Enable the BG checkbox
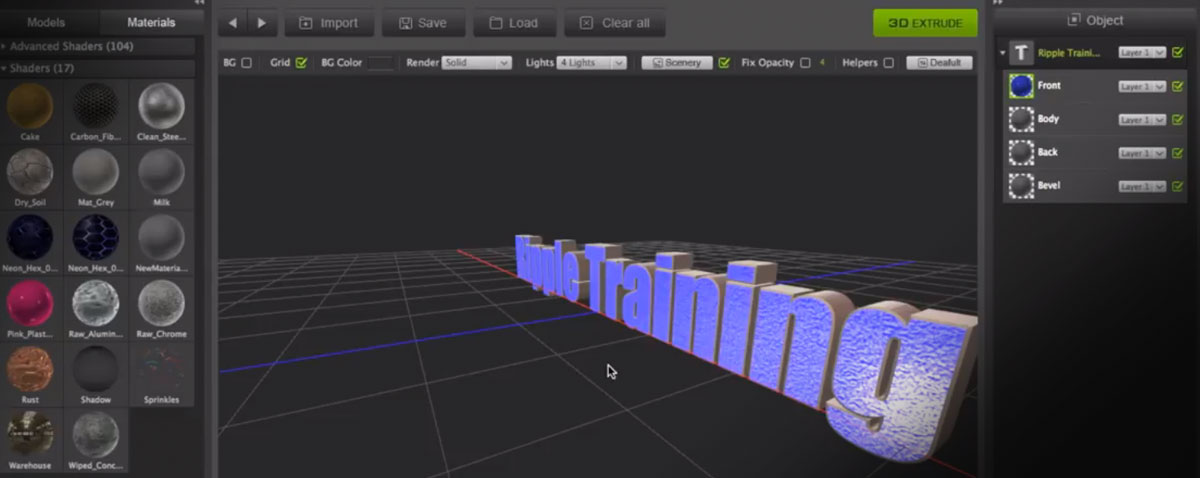The height and width of the screenshot is (478, 1200). [x=247, y=63]
